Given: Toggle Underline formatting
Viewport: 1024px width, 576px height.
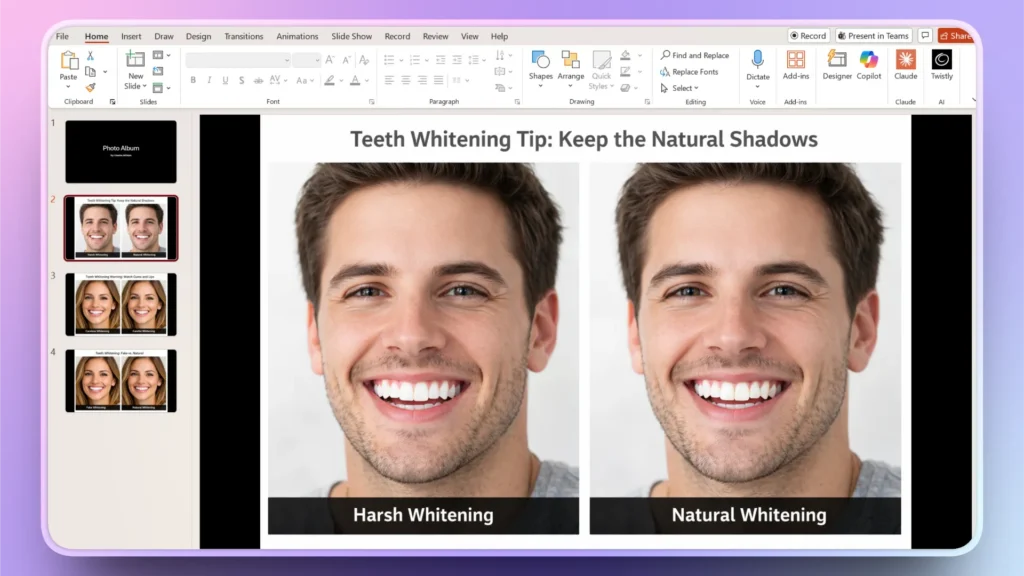Looking at the screenshot, I should (225, 80).
